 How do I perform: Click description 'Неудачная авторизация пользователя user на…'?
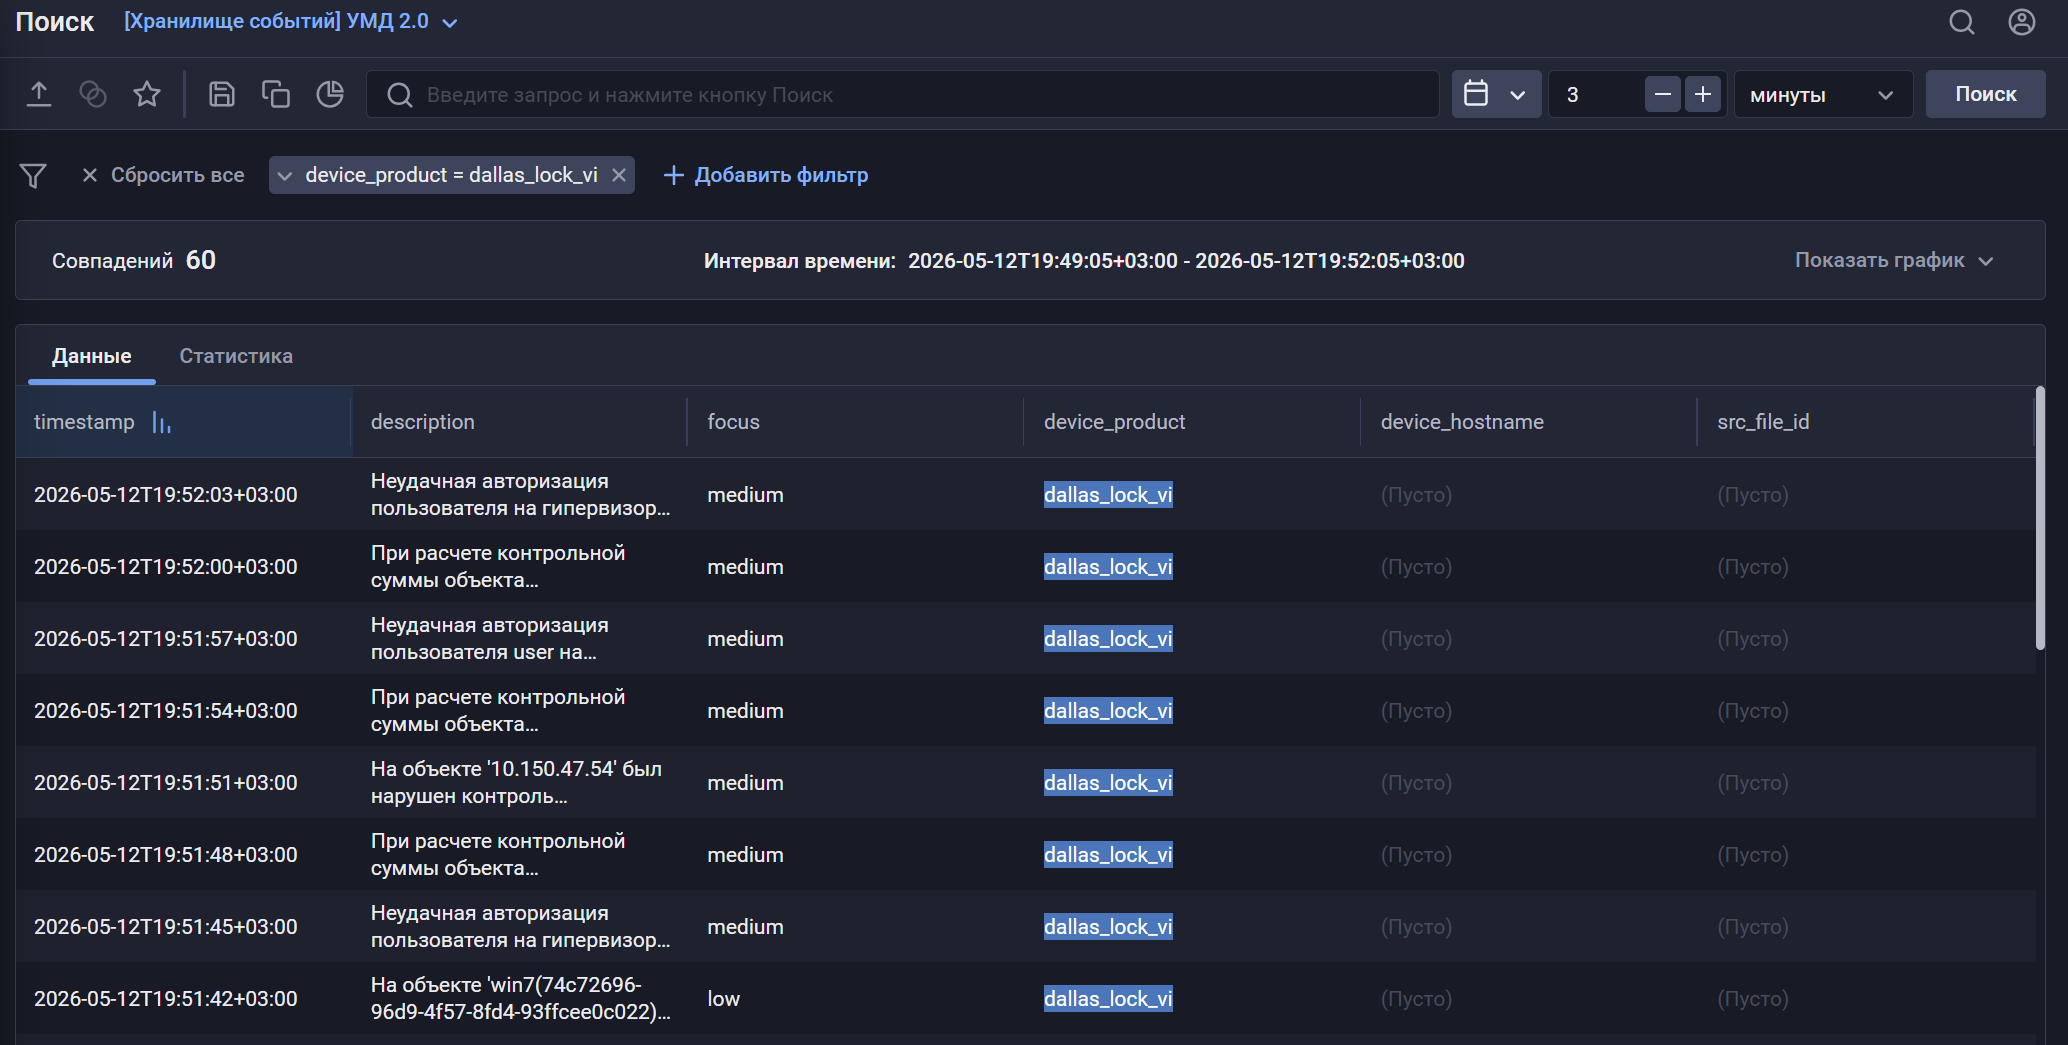(490, 639)
